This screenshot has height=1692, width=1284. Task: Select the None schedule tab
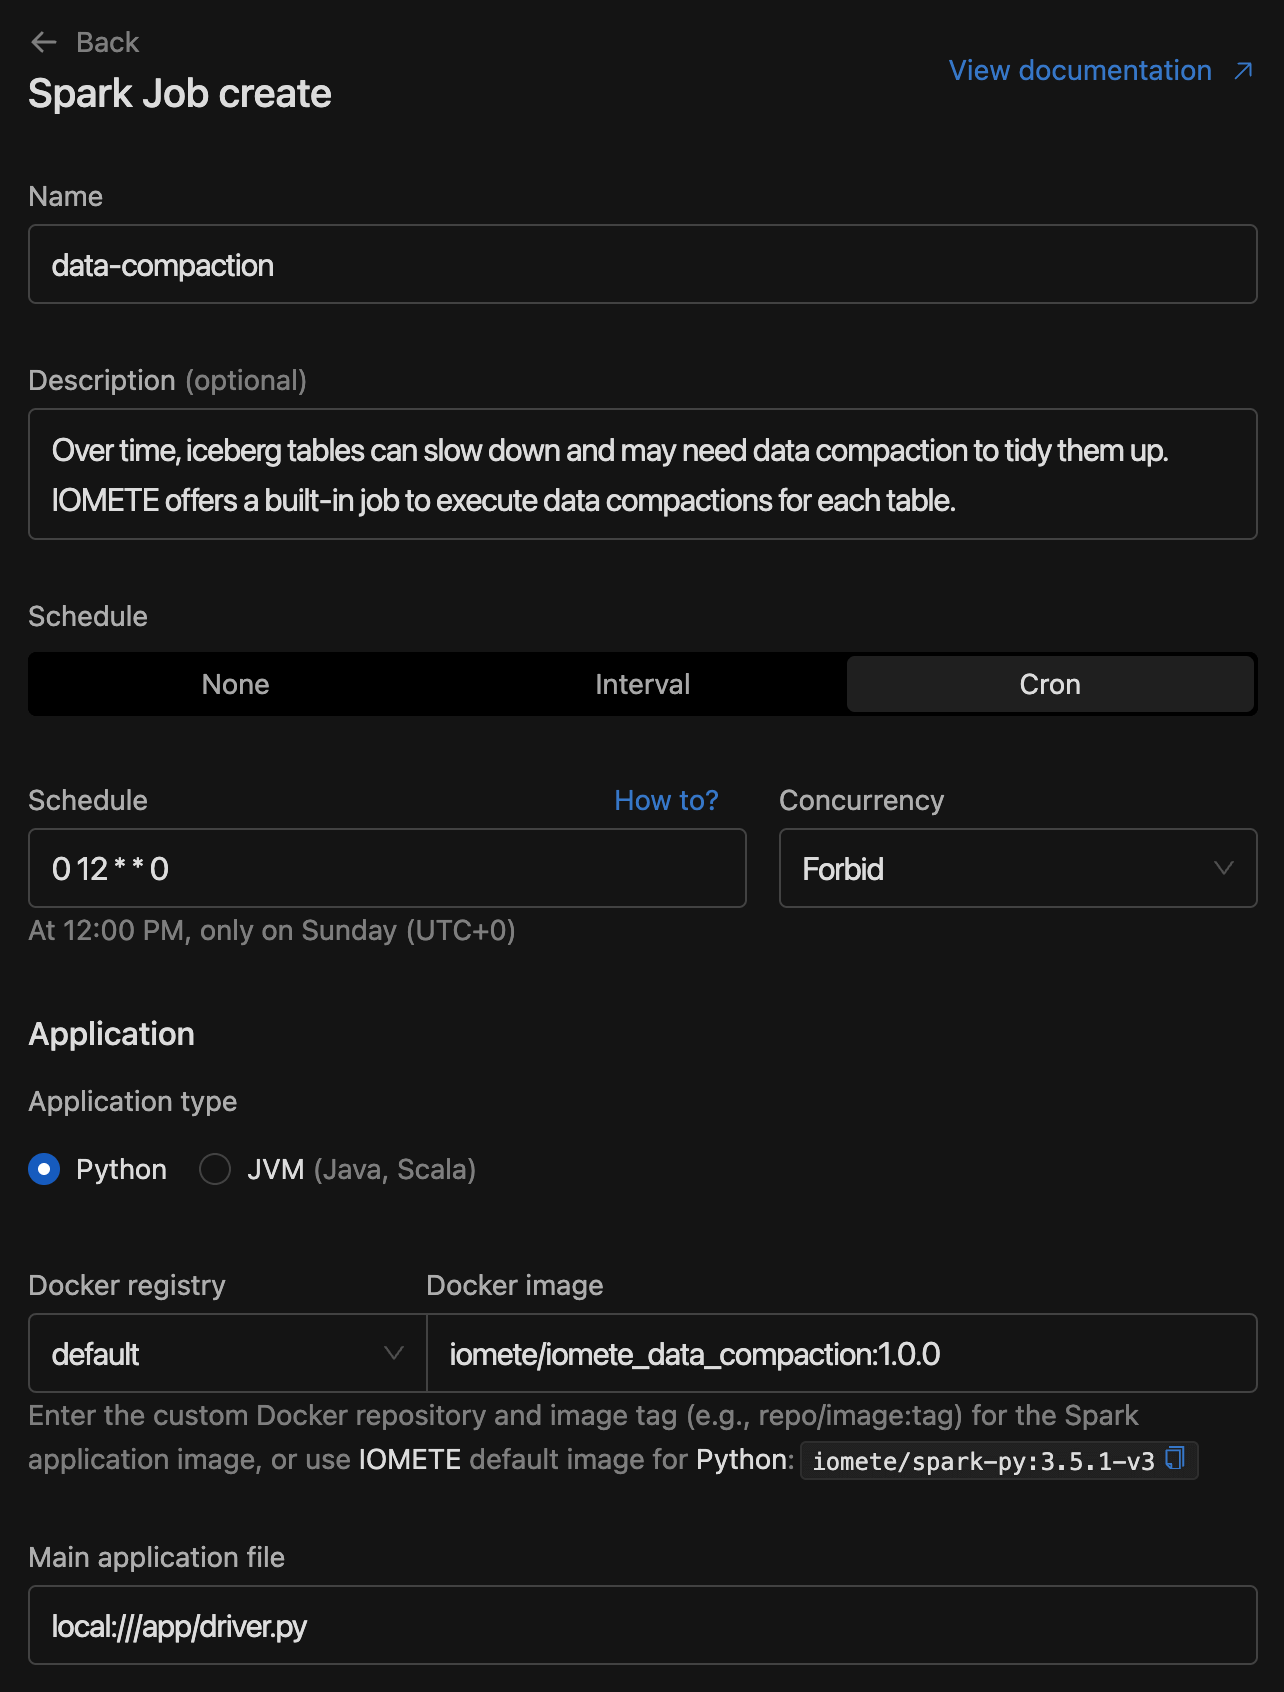pyautogui.click(x=236, y=684)
